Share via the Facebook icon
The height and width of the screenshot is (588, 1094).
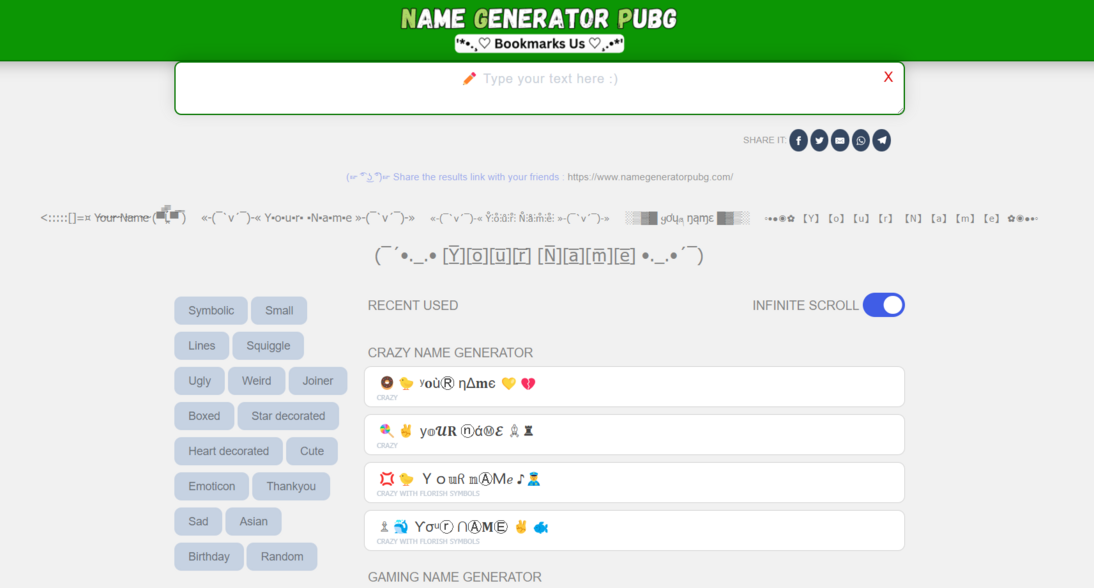pyautogui.click(x=798, y=140)
